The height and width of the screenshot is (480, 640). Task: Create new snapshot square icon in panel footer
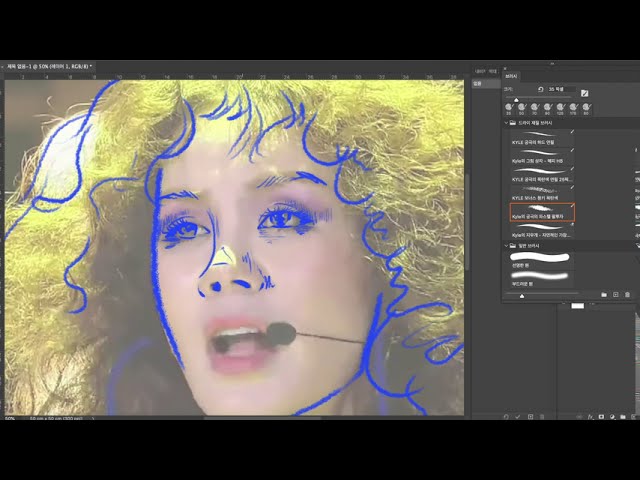click(x=530, y=417)
